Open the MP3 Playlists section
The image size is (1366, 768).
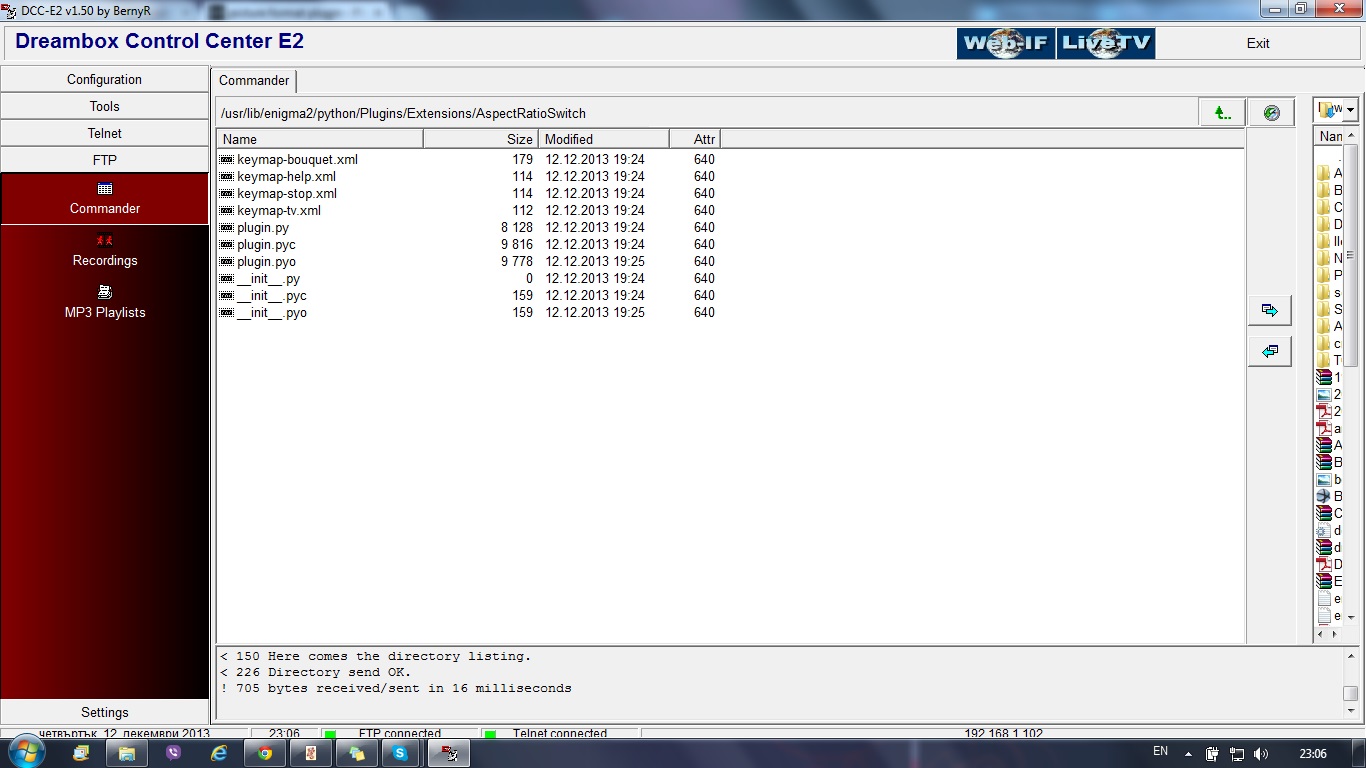click(x=105, y=303)
